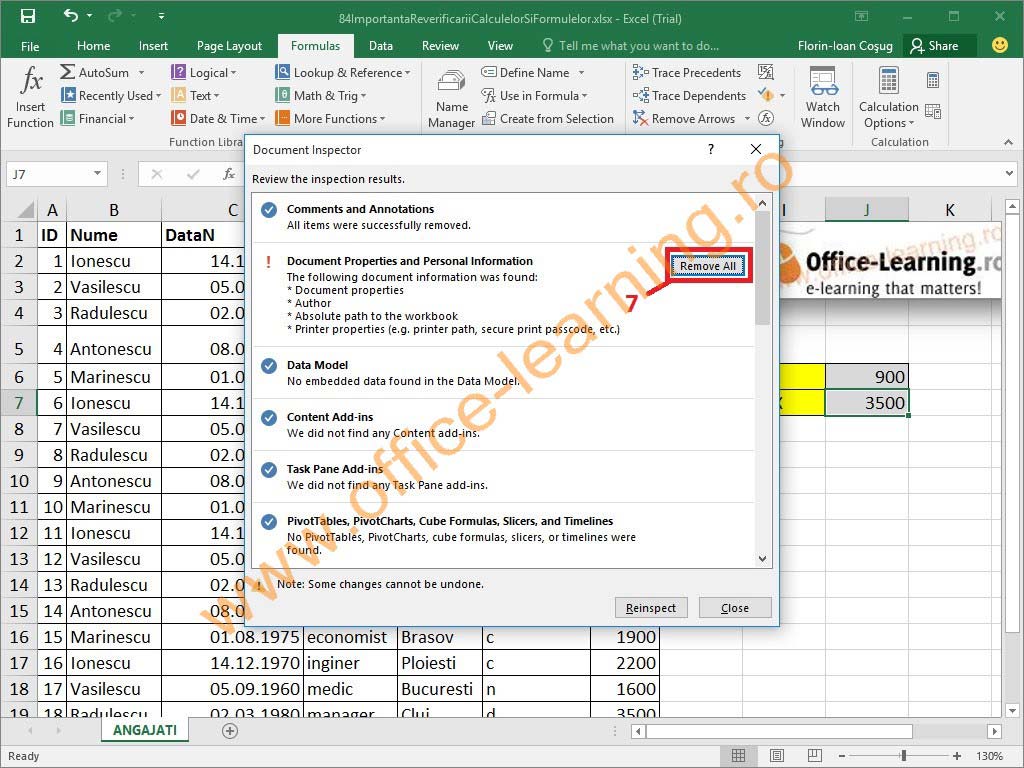Switch to the Insert tab
Image resolution: width=1024 pixels, height=768 pixels.
(153, 46)
